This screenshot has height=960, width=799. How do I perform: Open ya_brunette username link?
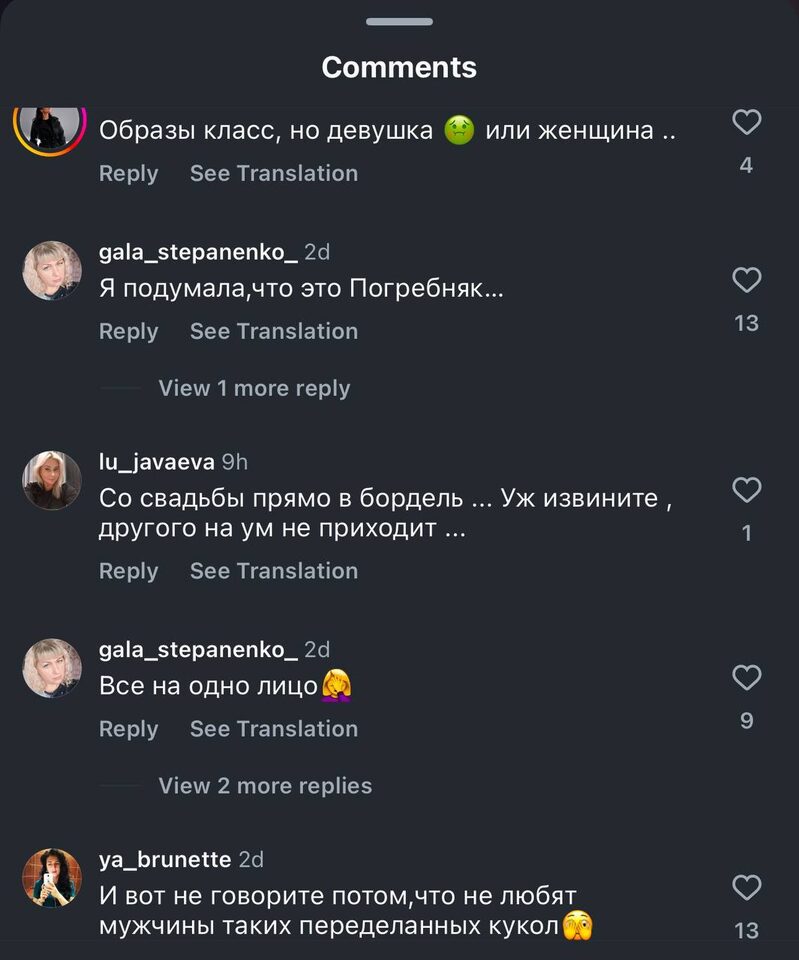coord(165,859)
